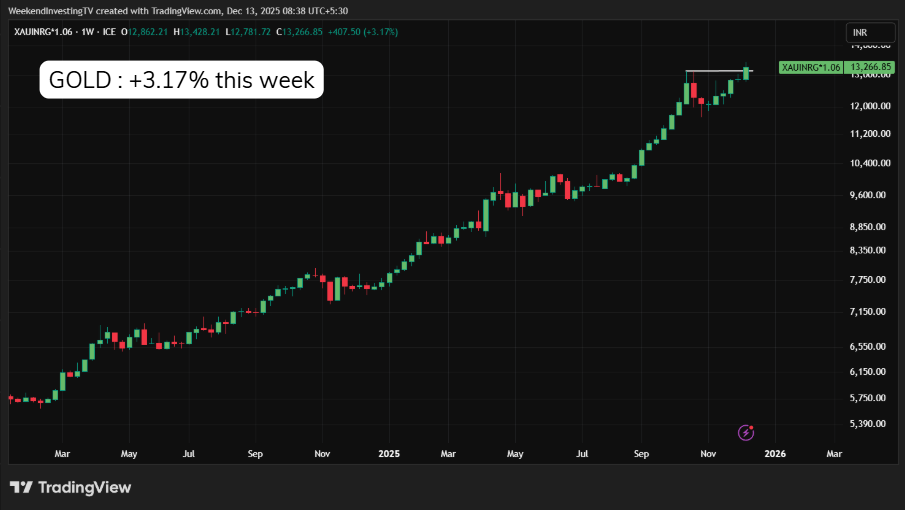Select the 'GOLD : +3.17% this week' annotation
Screen dimensions: 905x510
pyautogui.click(x=182, y=80)
